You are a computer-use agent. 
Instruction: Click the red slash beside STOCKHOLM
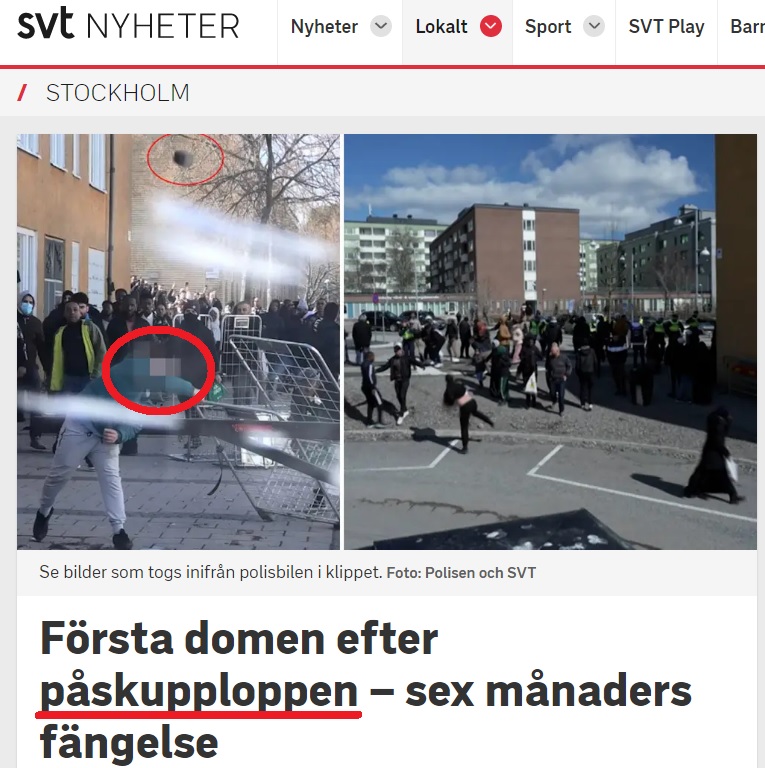(x=22, y=93)
